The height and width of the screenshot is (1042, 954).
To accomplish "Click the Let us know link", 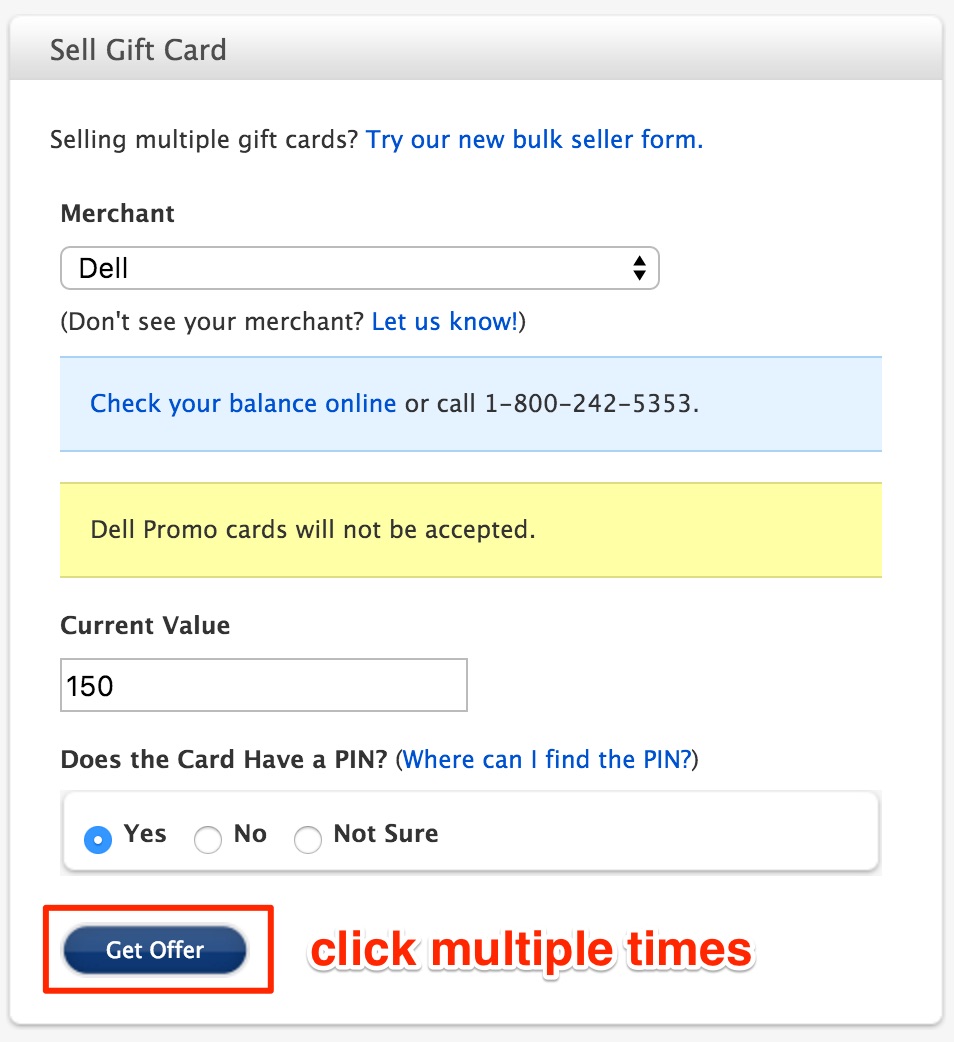I will click(443, 321).
